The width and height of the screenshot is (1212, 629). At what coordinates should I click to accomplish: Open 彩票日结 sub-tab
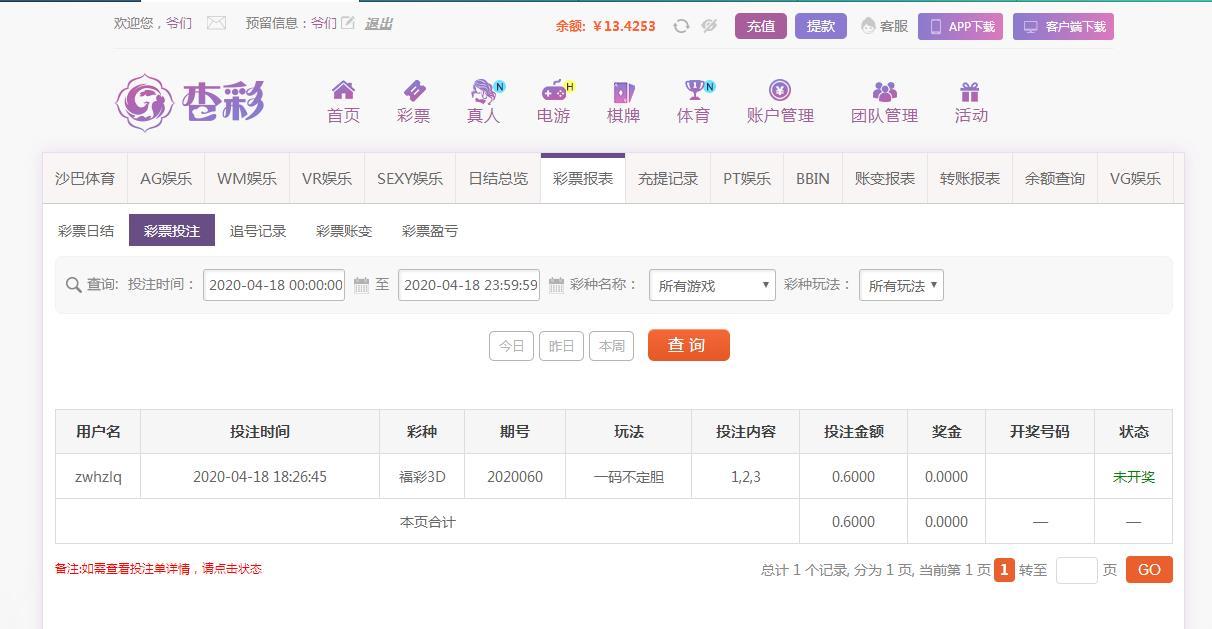tap(86, 231)
